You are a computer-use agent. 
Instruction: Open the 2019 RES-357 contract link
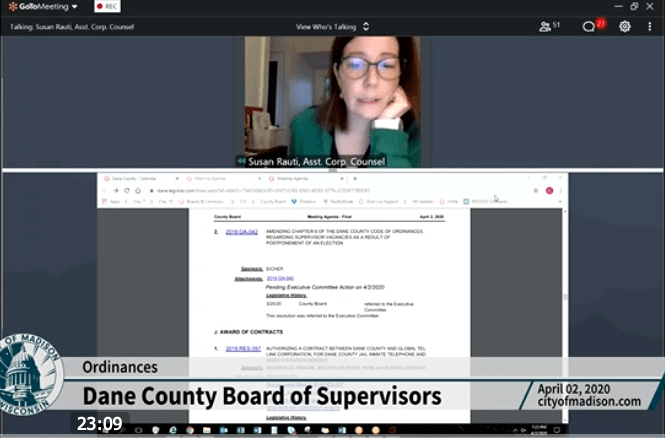pos(243,349)
